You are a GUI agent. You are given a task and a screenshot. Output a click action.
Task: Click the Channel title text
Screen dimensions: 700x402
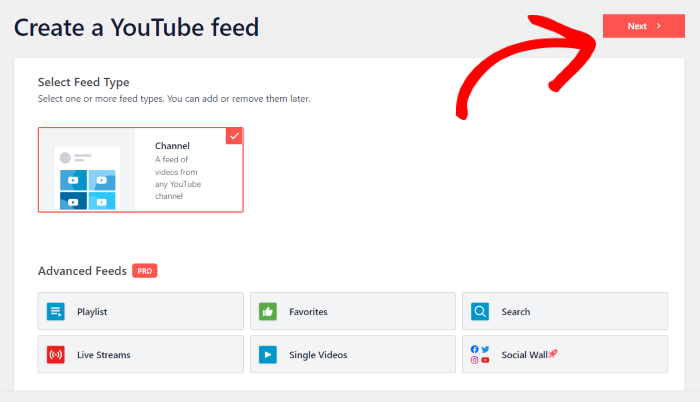(x=172, y=146)
